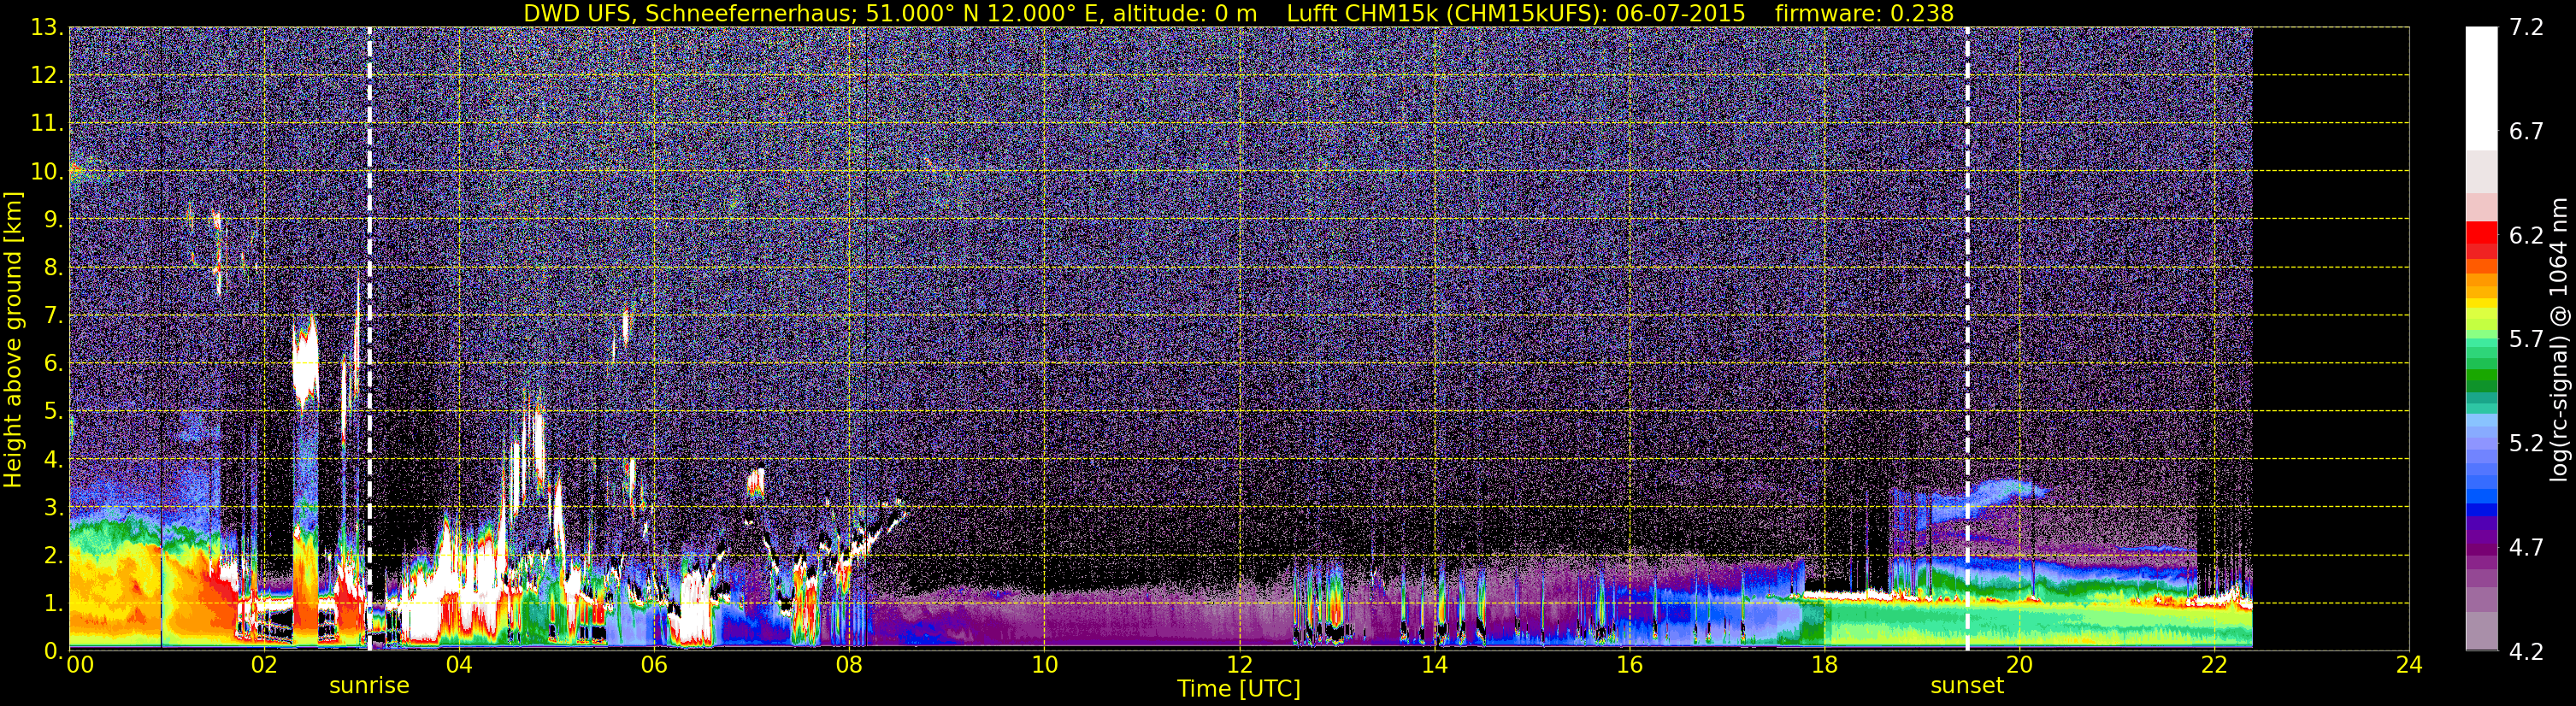Click the '16' time axis tick label
The height and width of the screenshot is (706, 2576).
pyautogui.click(x=1629, y=665)
